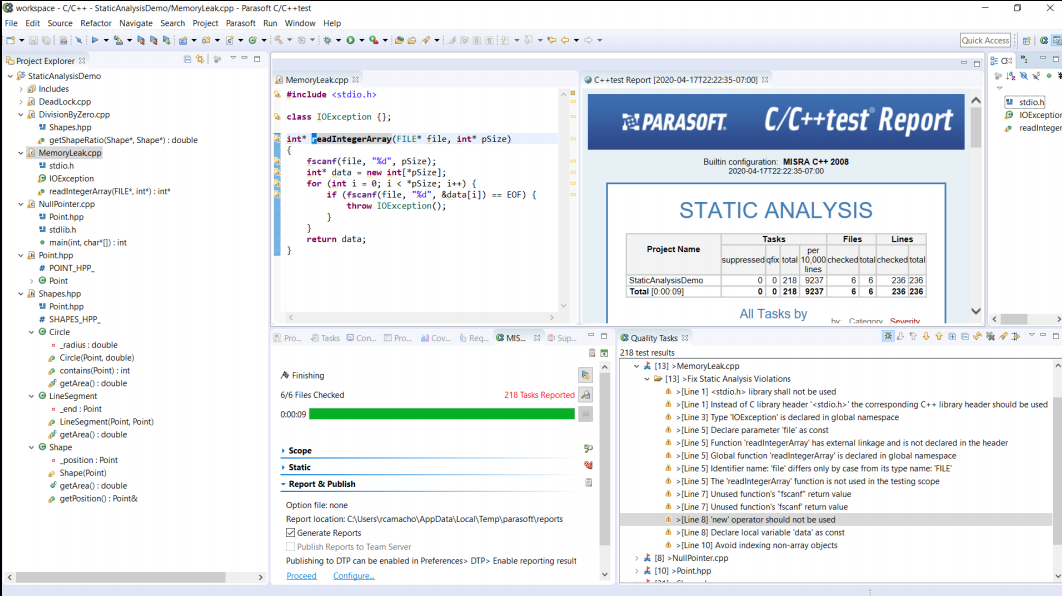
Task: Click the expand-all plus icon in Quality Tasks toolbar
Action: point(952,337)
